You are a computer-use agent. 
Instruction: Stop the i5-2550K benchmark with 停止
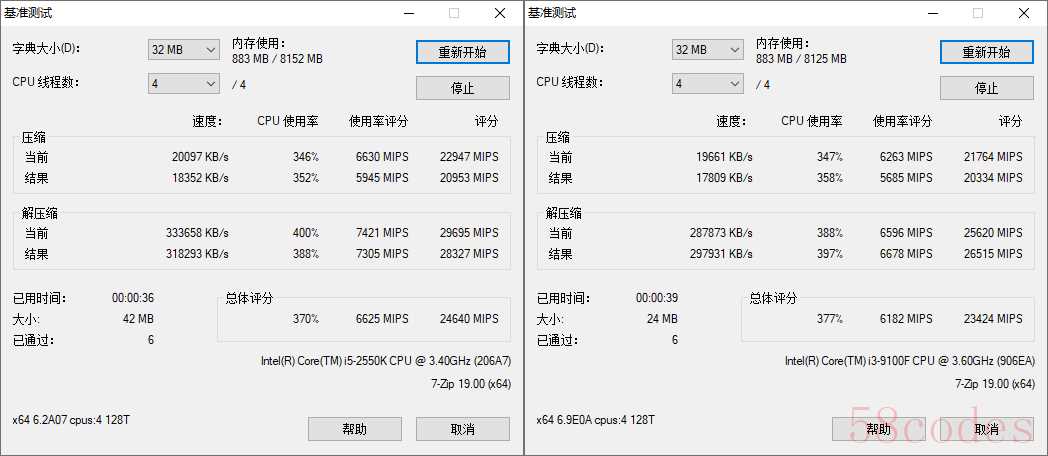pos(463,88)
